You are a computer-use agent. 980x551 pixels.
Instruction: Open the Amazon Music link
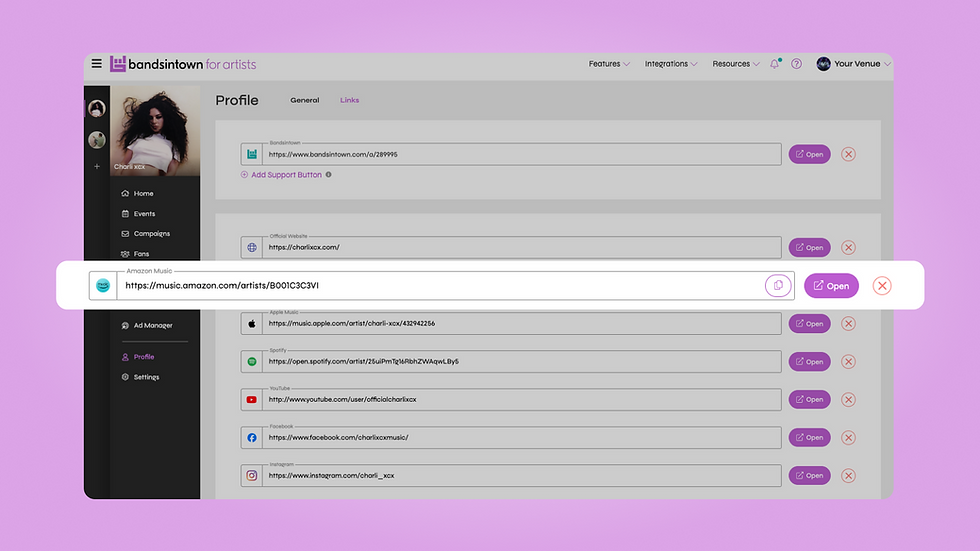click(831, 285)
